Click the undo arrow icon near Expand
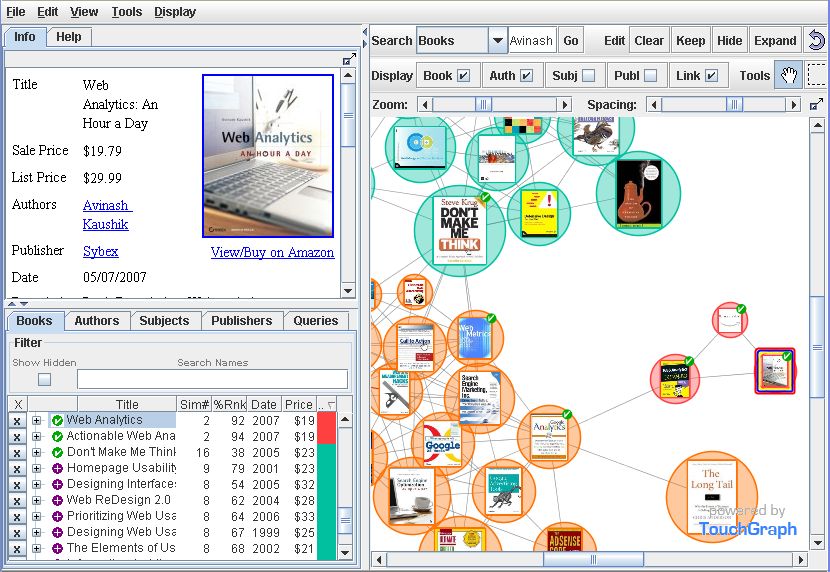This screenshot has width=830, height=572. coord(816,40)
